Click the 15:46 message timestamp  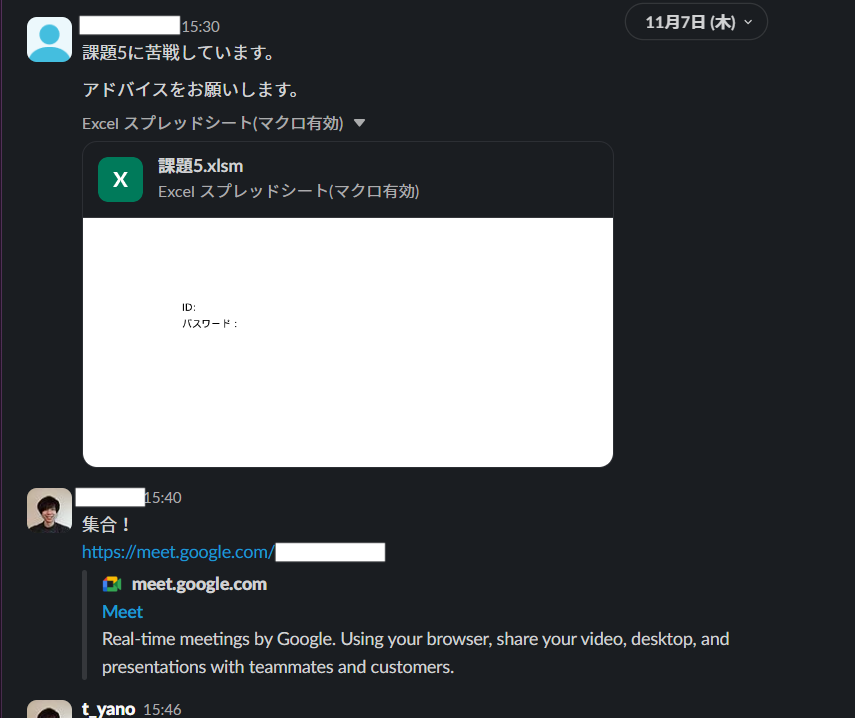pos(162,709)
